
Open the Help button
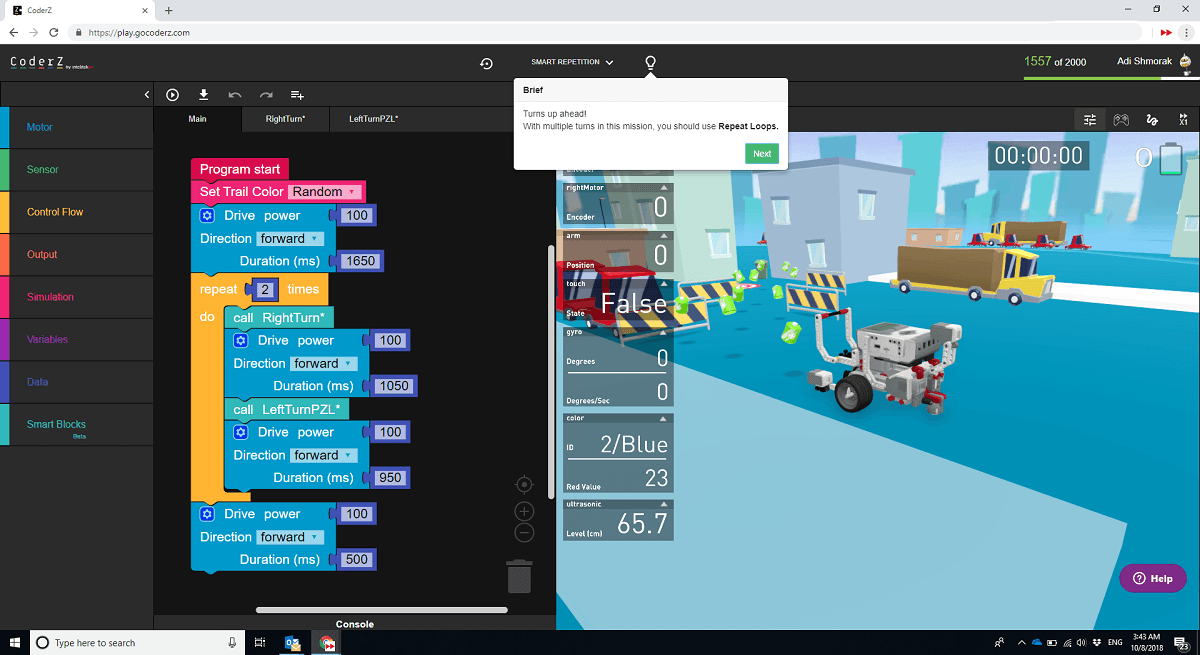pyautogui.click(x=1152, y=578)
